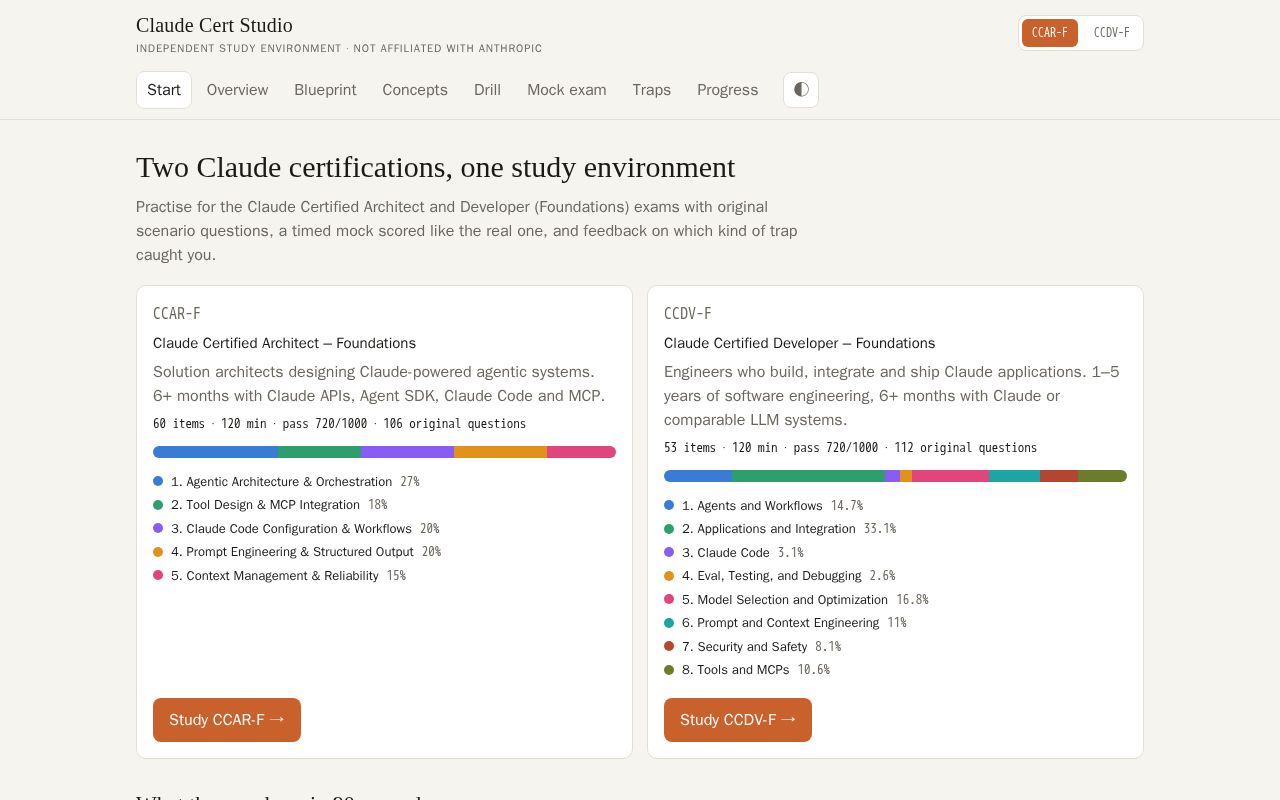The image size is (1280, 800).
Task: Click the Study CCAR-F button
Action: [227, 720]
